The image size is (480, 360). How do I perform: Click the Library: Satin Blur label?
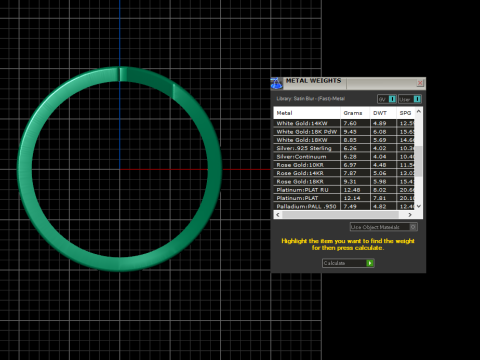coord(310,99)
